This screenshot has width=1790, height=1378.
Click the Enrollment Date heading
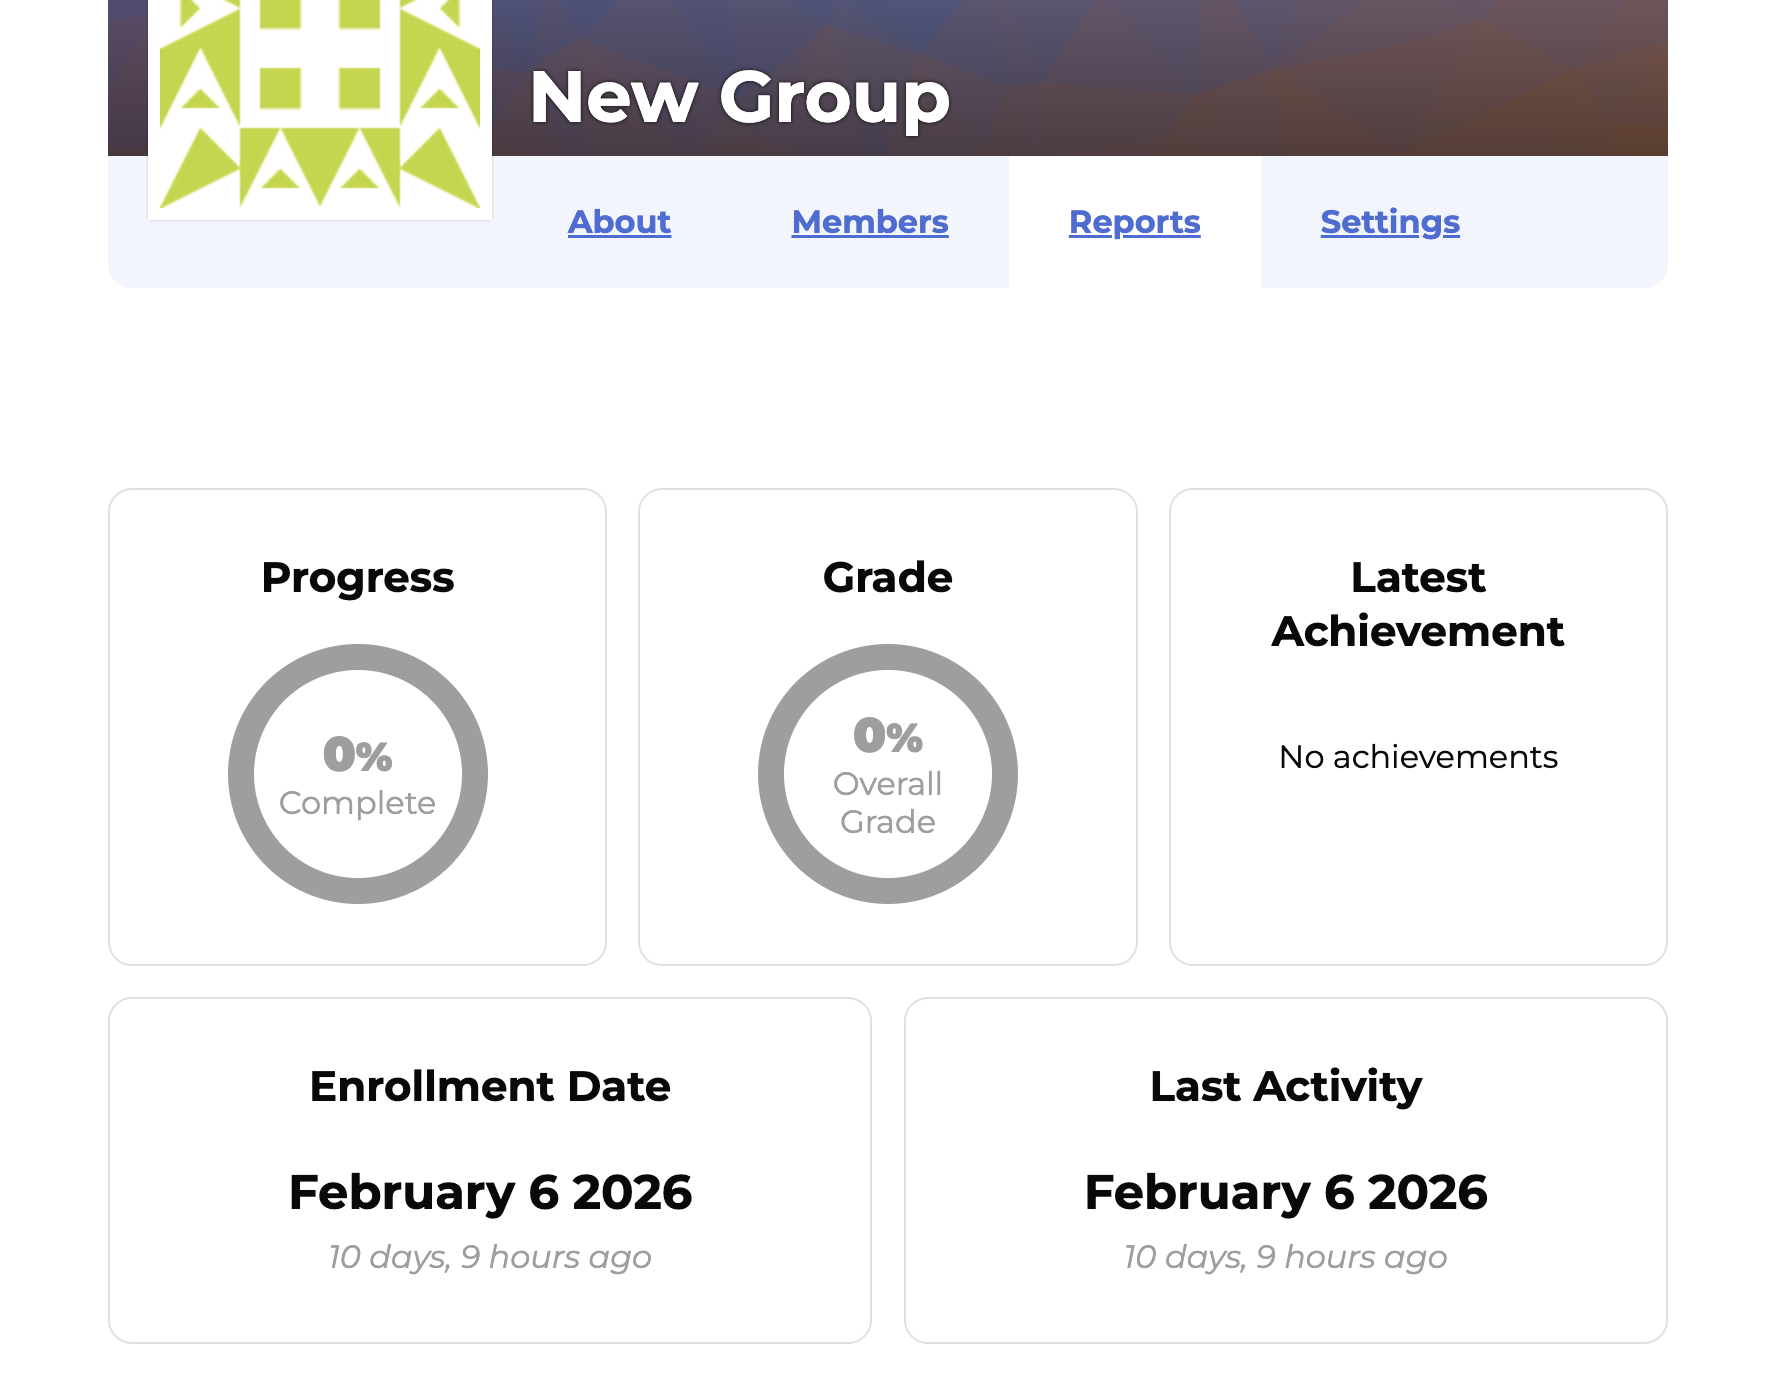click(490, 1086)
